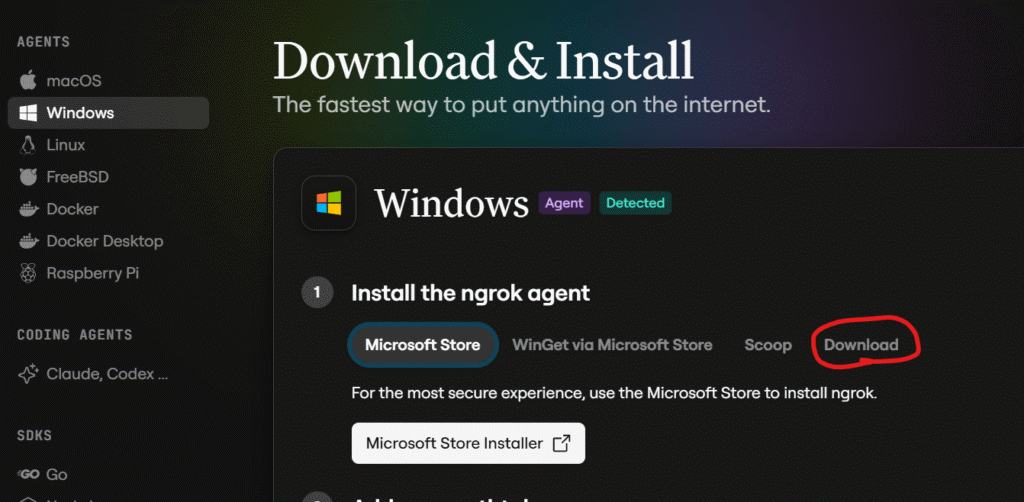Click the purple Agent badge

[x=564, y=203]
